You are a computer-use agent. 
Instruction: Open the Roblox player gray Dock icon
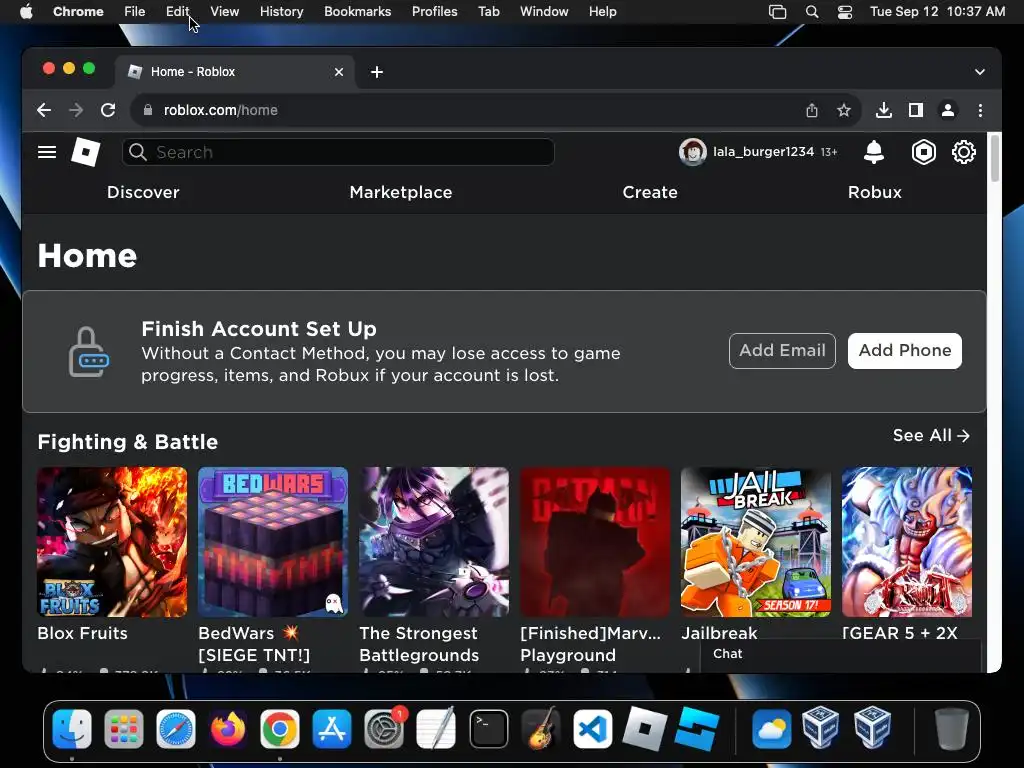[x=645, y=729]
